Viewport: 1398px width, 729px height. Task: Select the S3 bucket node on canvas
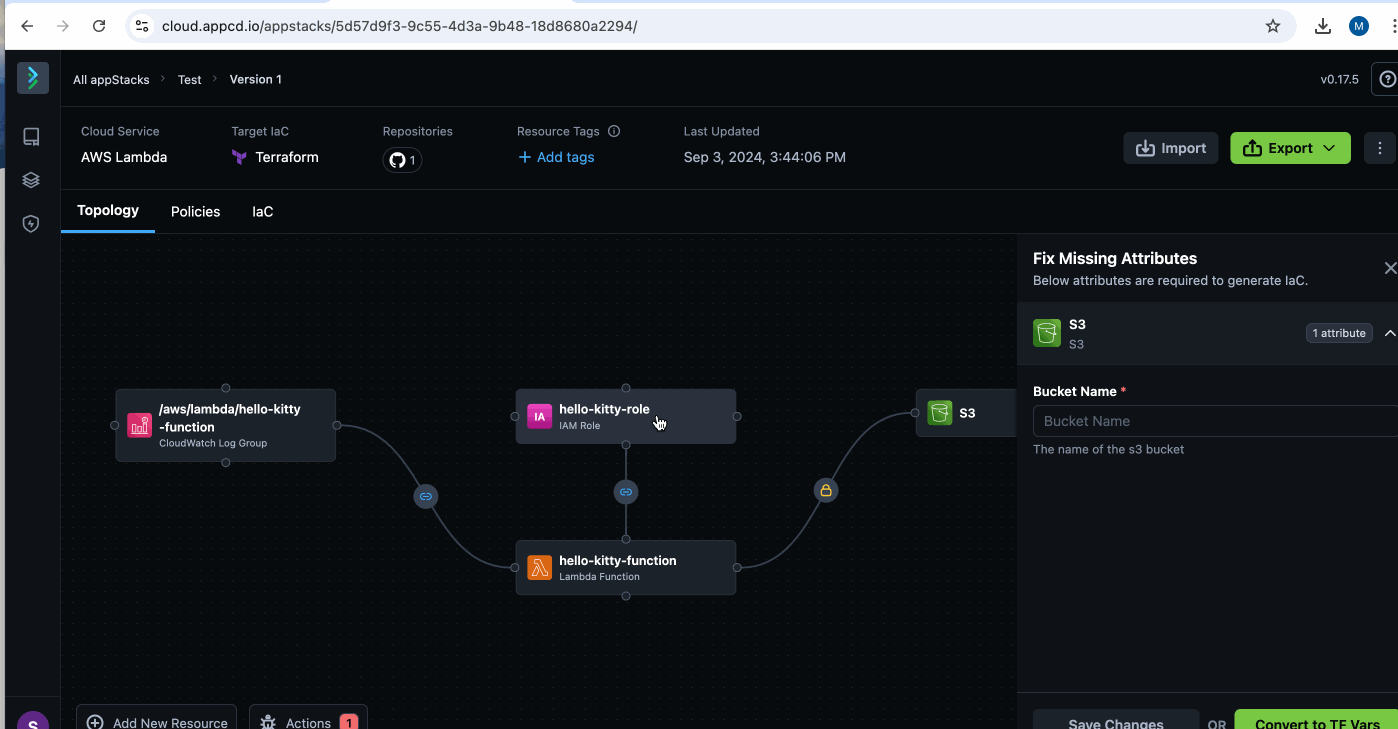pos(966,413)
